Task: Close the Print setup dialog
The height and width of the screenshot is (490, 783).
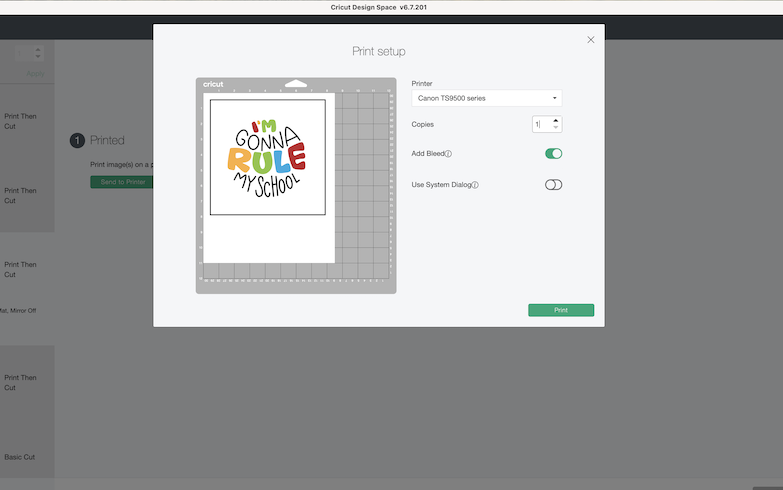Action: (x=591, y=39)
